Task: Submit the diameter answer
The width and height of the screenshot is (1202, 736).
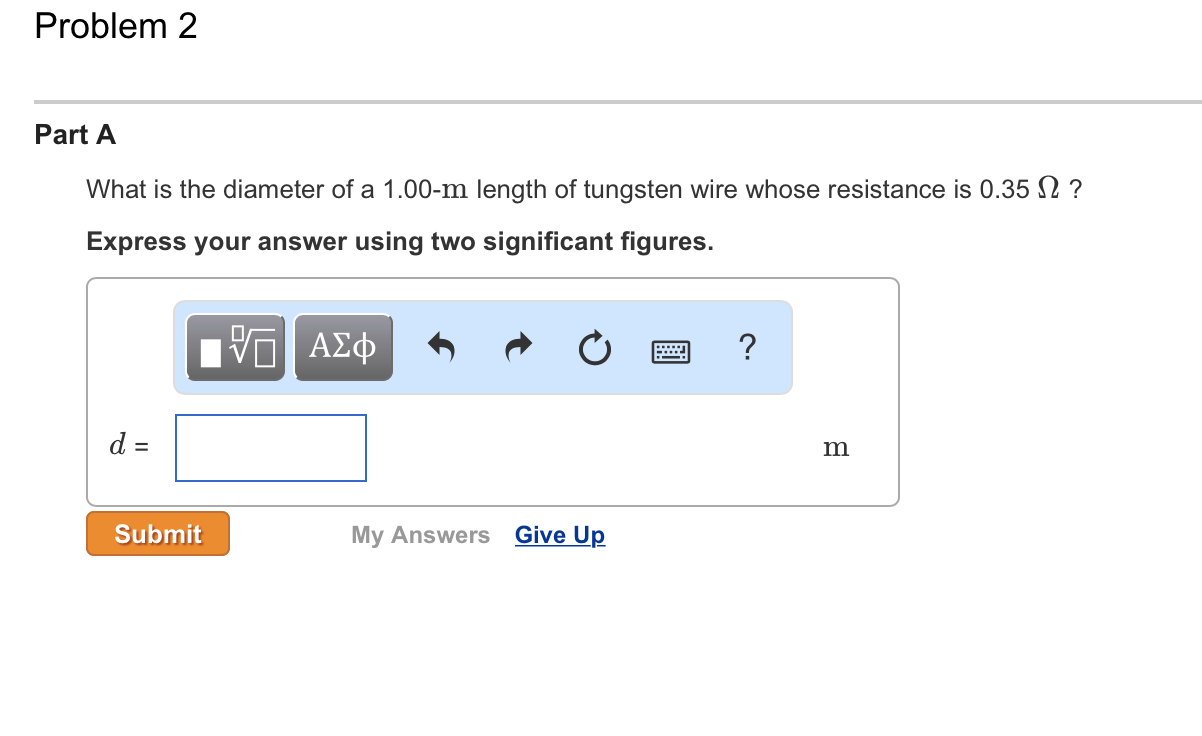Action: click(158, 534)
